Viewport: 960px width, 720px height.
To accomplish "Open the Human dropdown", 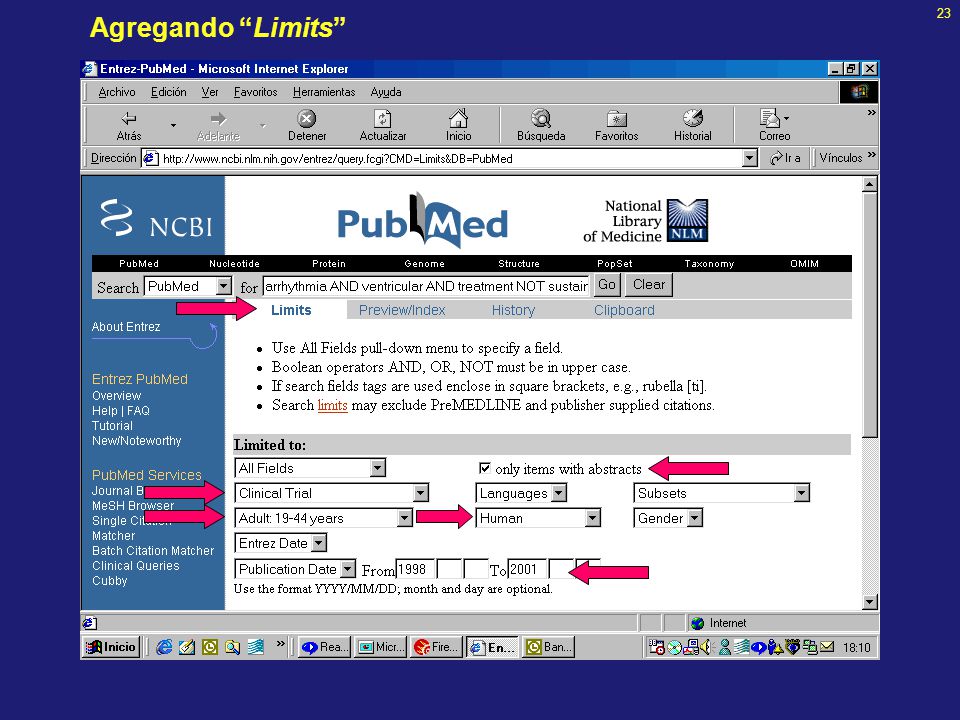I will tap(538, 519).
